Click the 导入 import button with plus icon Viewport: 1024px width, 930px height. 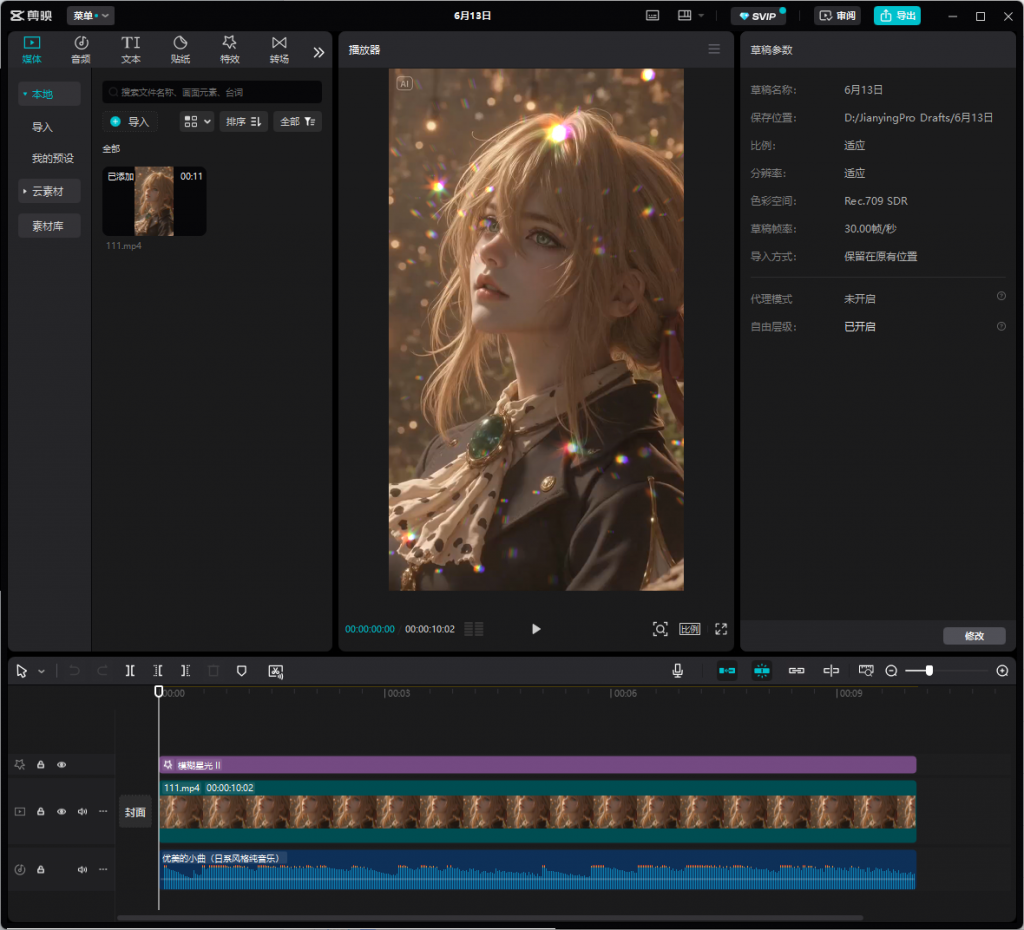130,121
